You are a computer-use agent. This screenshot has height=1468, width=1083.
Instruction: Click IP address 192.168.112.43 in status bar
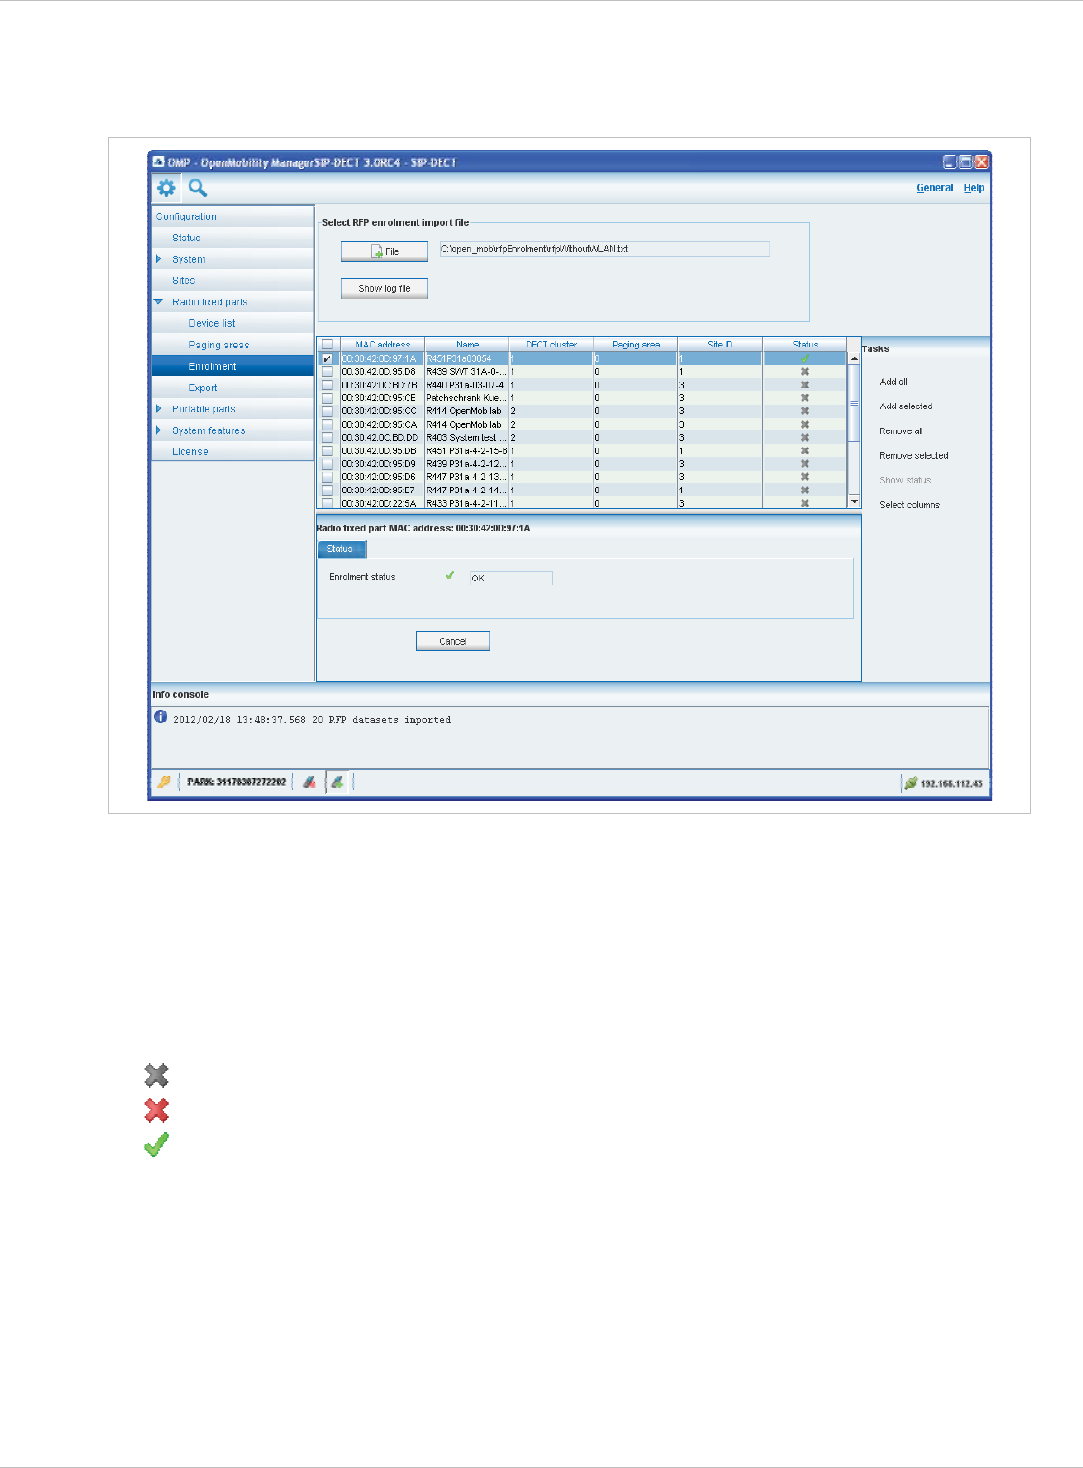952,784
